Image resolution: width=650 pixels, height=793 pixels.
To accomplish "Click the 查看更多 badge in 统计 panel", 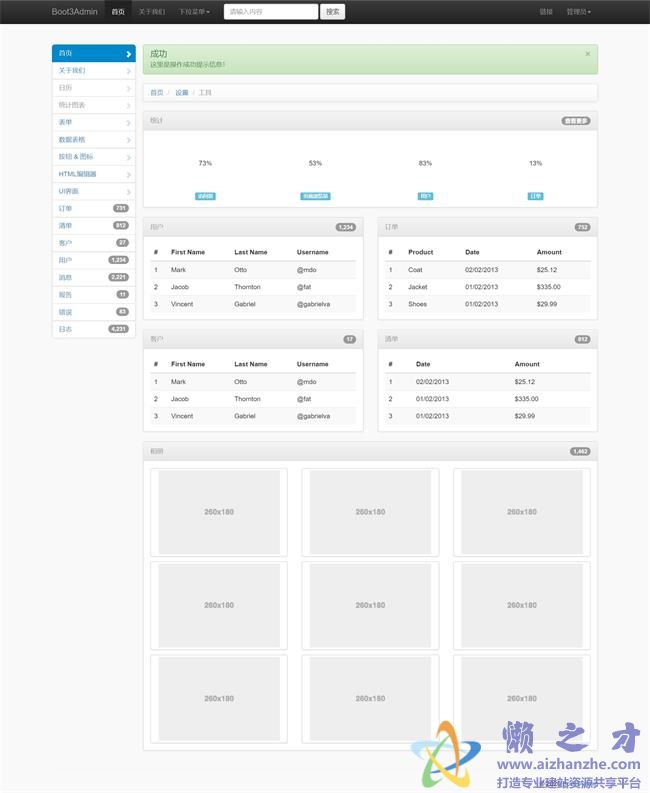I will coord(576,121).
